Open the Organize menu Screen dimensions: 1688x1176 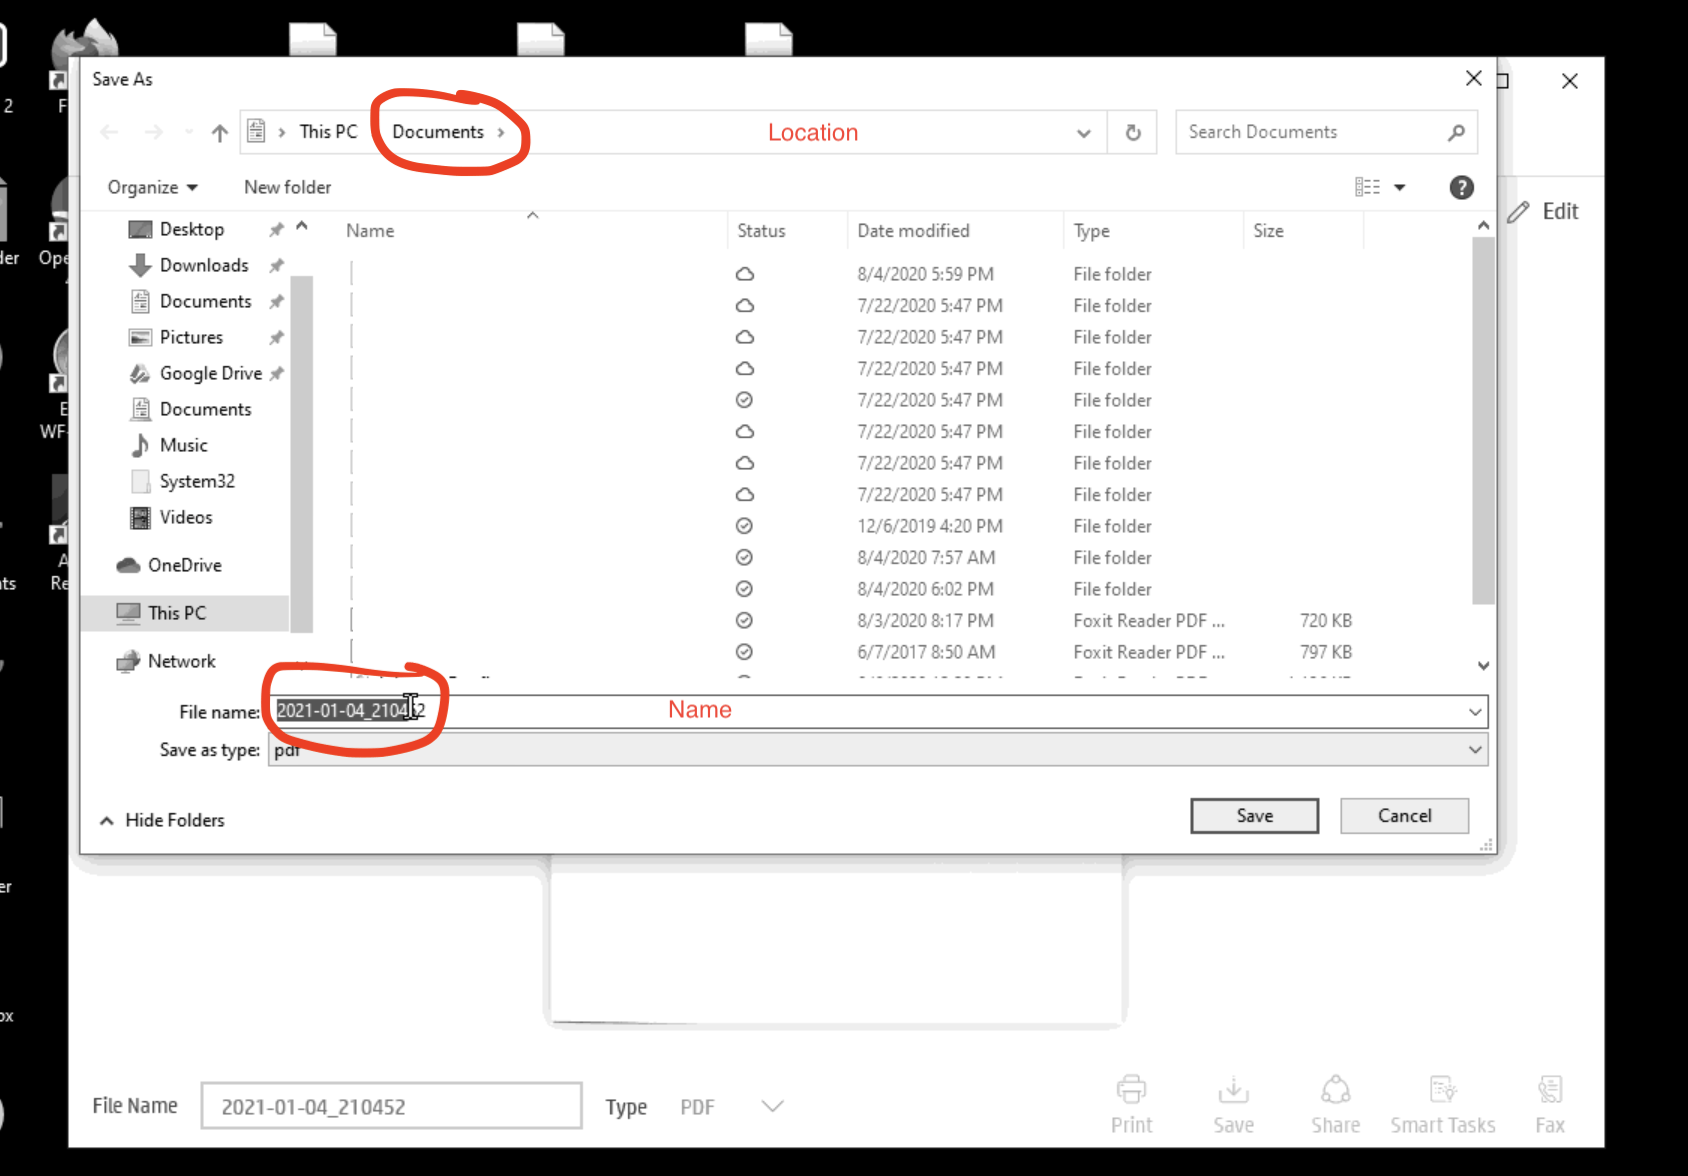click(x=152, y=188)
